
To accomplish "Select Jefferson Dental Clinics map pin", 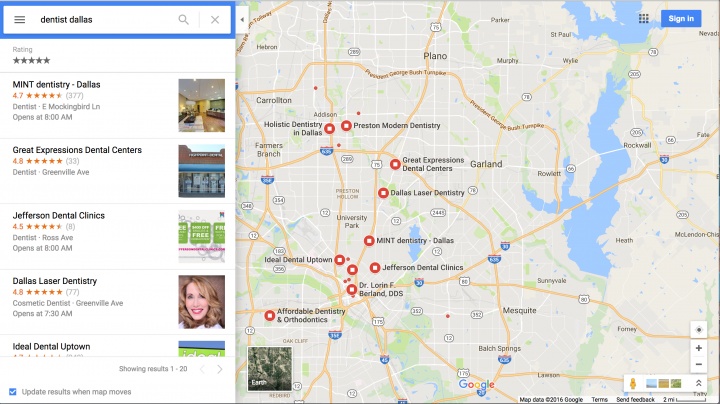I will point(375,267).
